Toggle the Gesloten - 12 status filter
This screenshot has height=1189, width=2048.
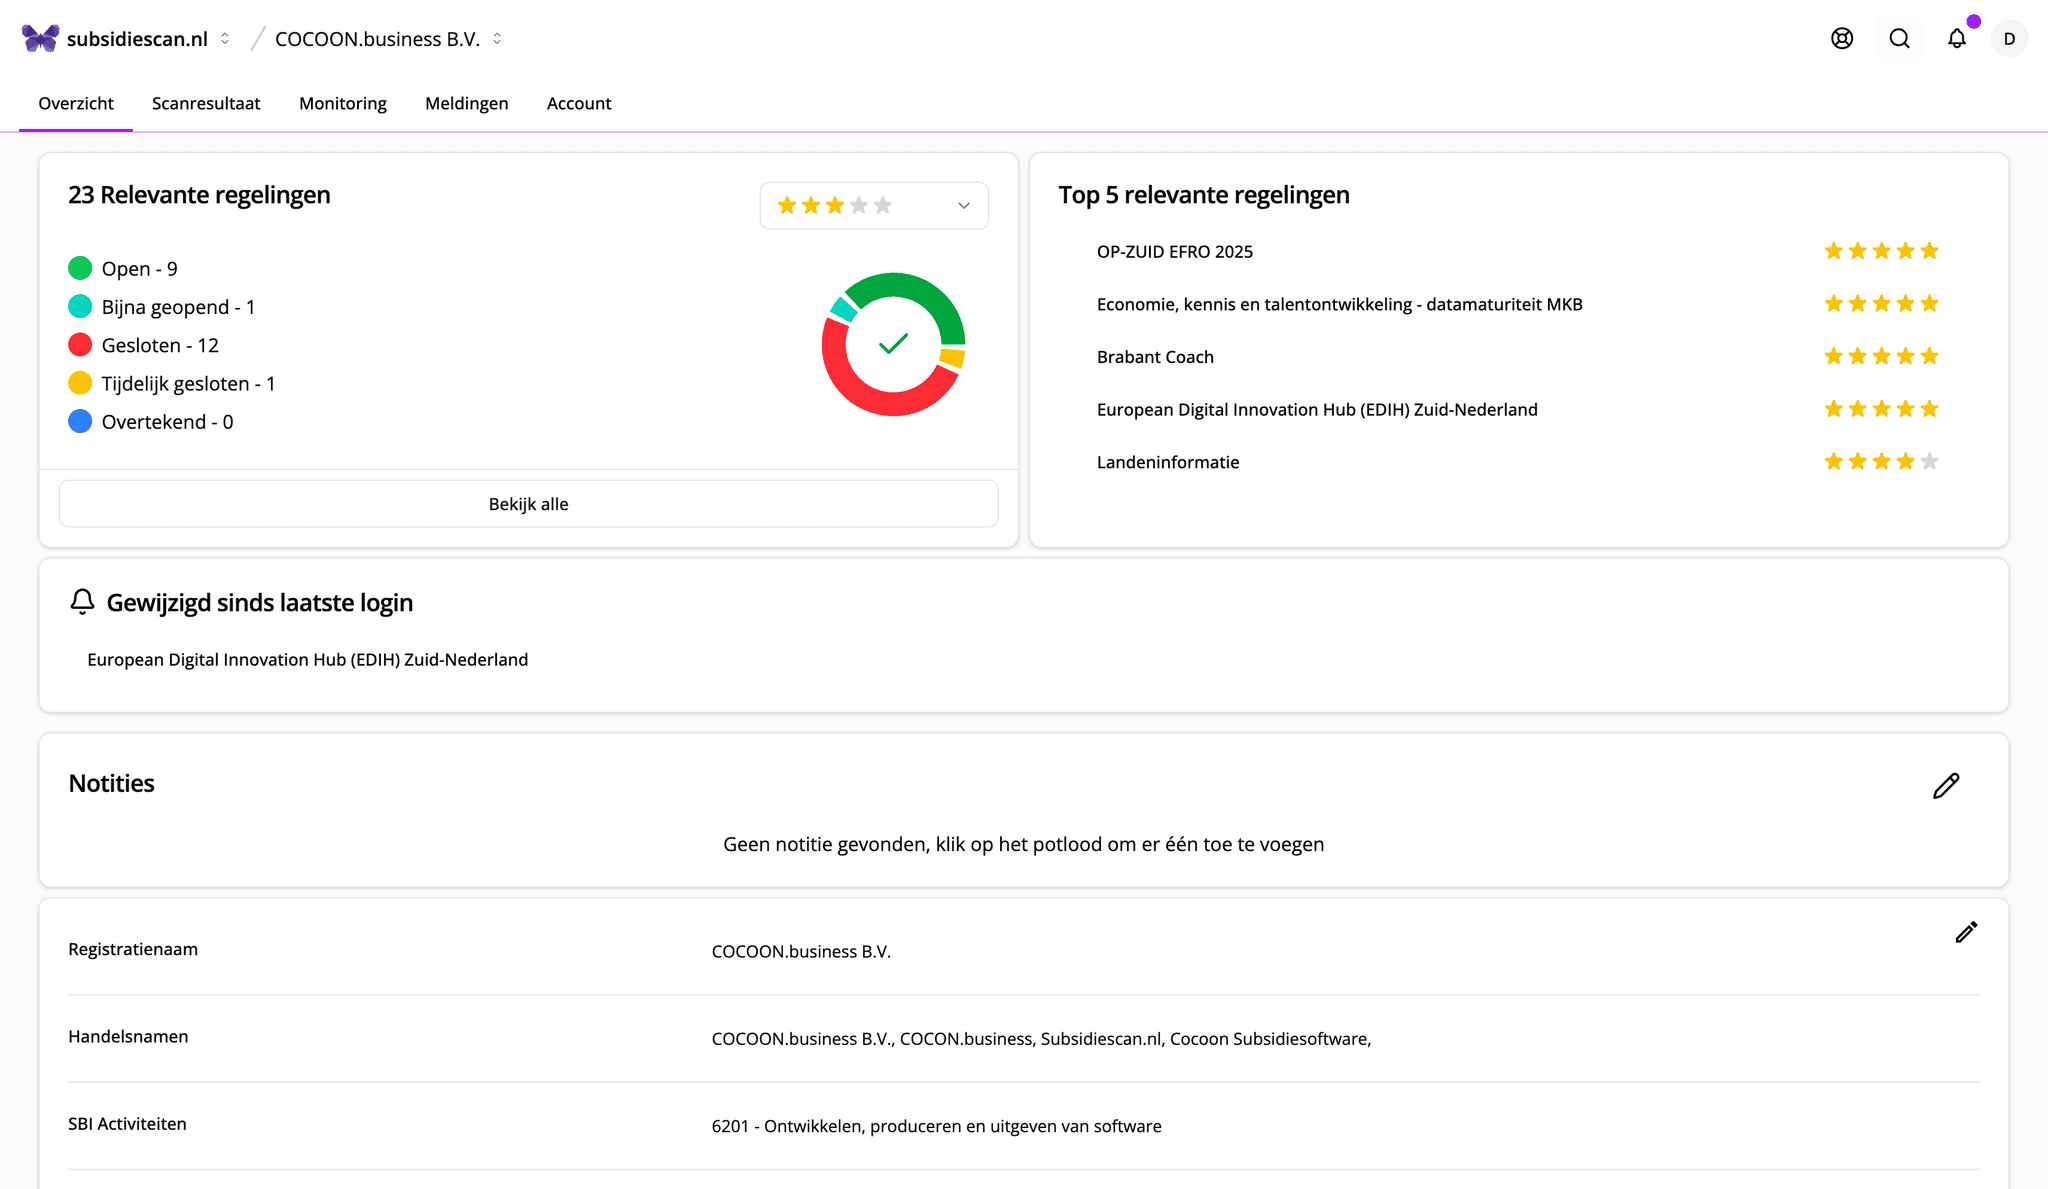point(159,344)
